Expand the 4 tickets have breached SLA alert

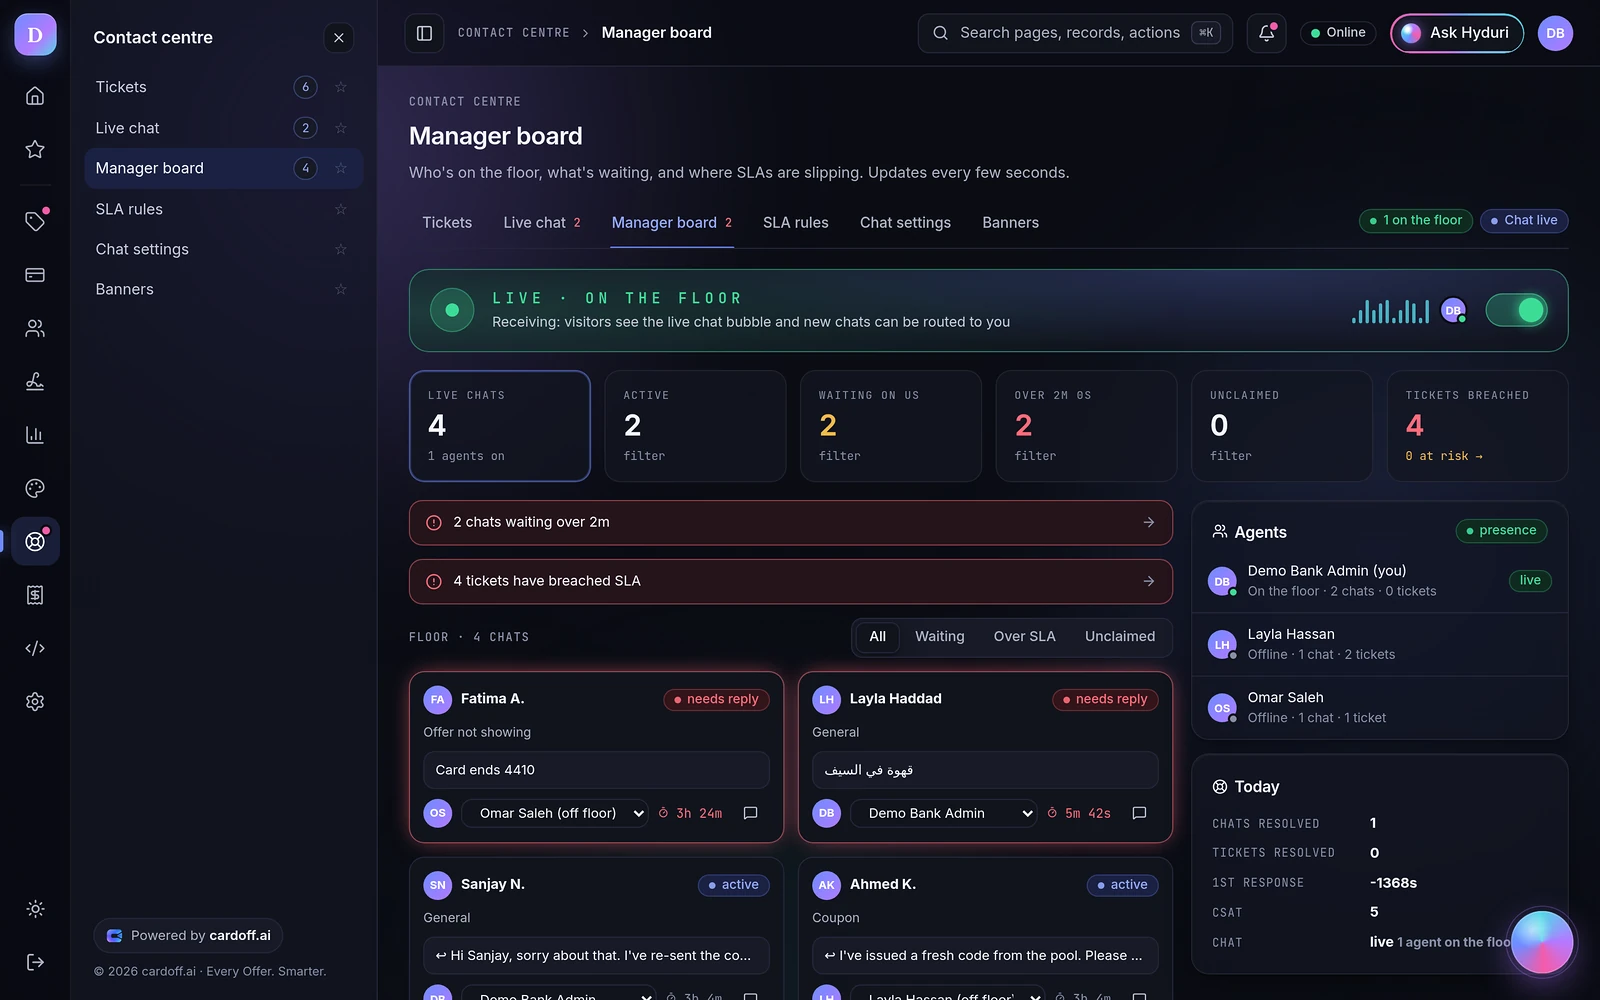point(791,581)
